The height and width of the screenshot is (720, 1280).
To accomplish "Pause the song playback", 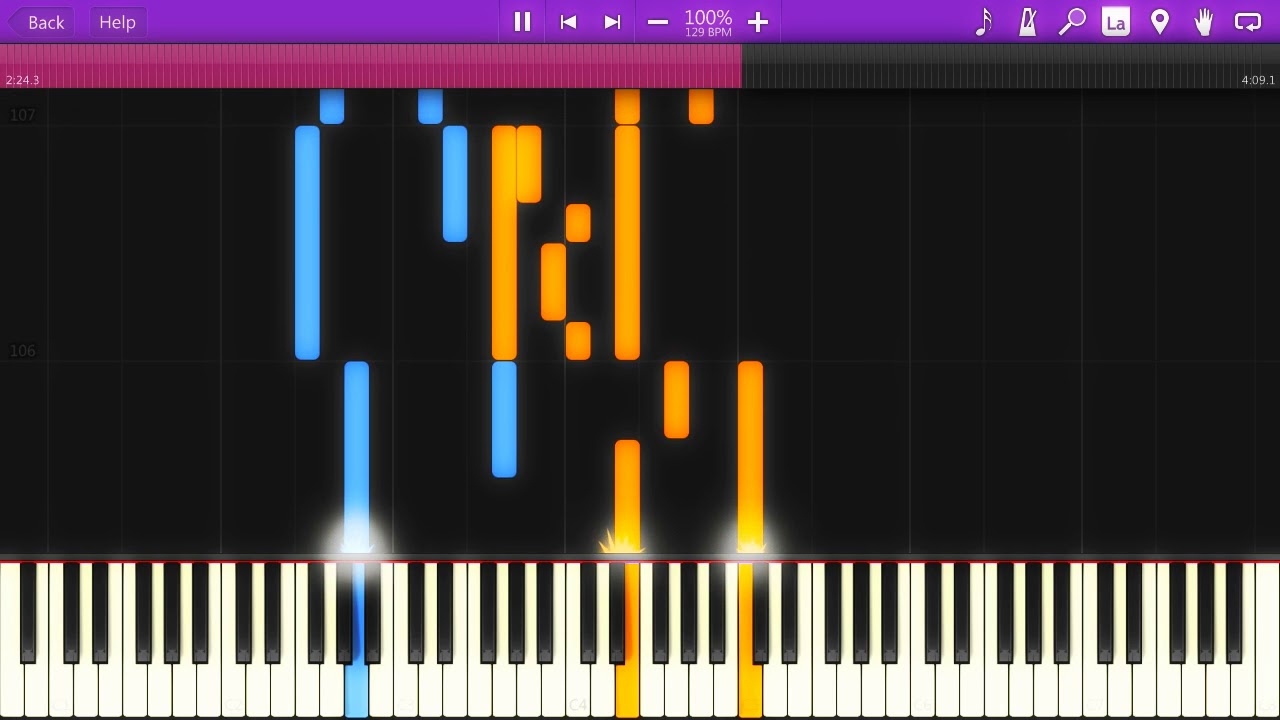I will coord(522,22).
